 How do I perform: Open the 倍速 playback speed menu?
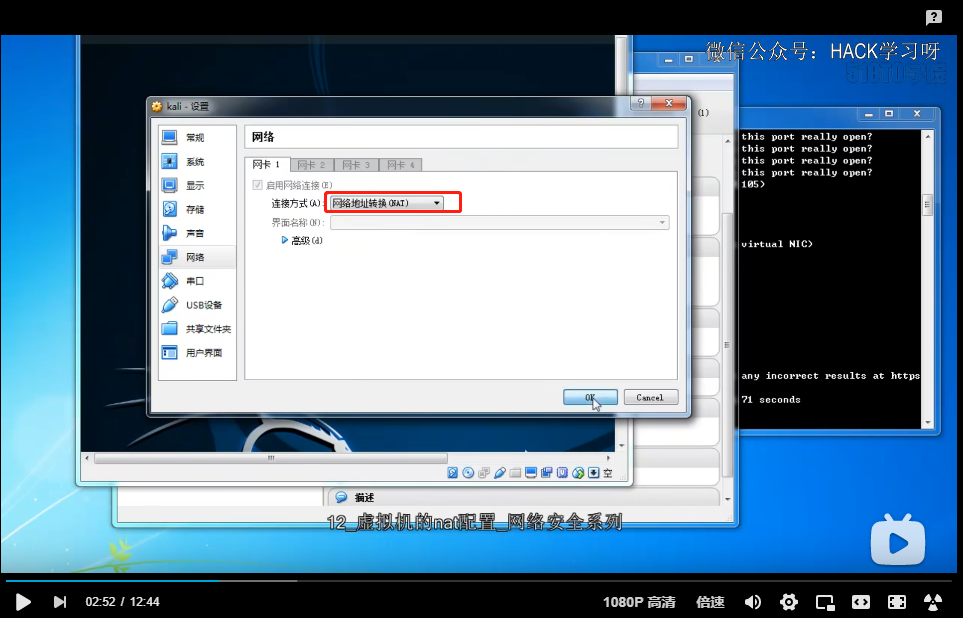(x=710, y=602)
